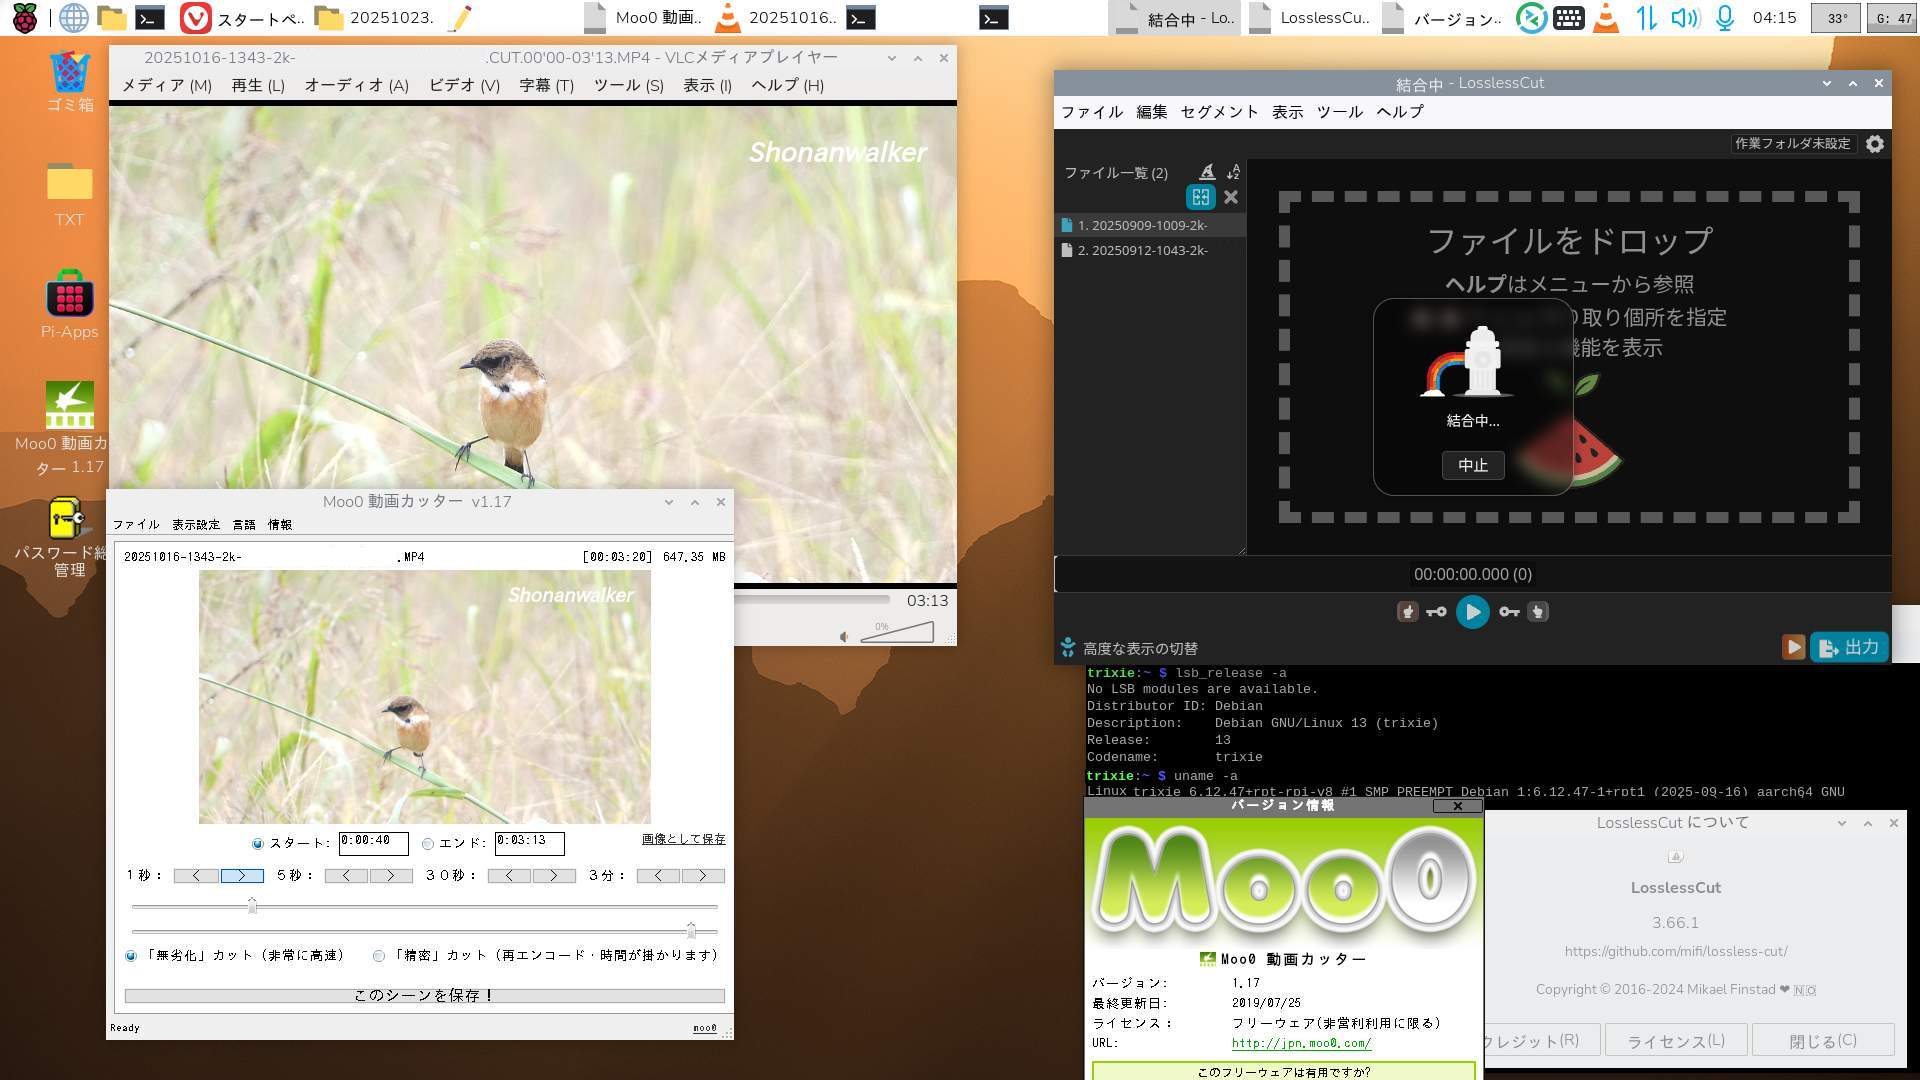Open the jpn.moo0.com link
Viewport: 1920px width, 1080px height.
[x=1300, y=1043]
